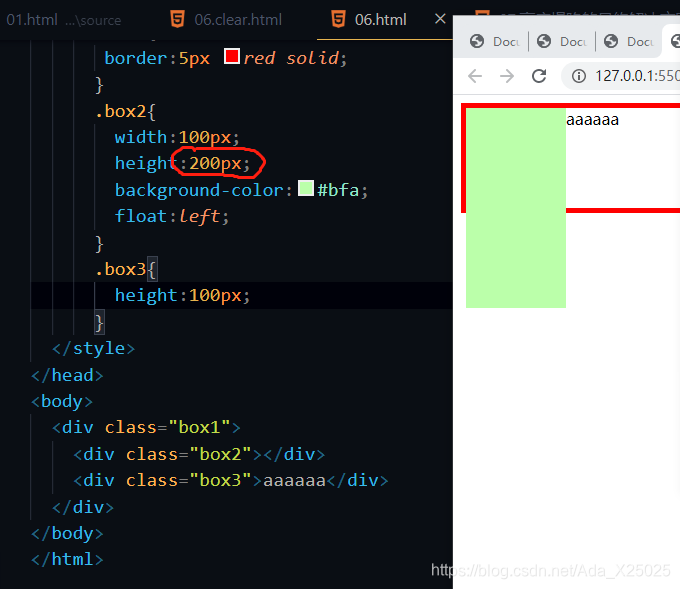Click the globe icon on third browser tab
The image size is (680, 589).
pyautogui.click(x=611, y=41)
